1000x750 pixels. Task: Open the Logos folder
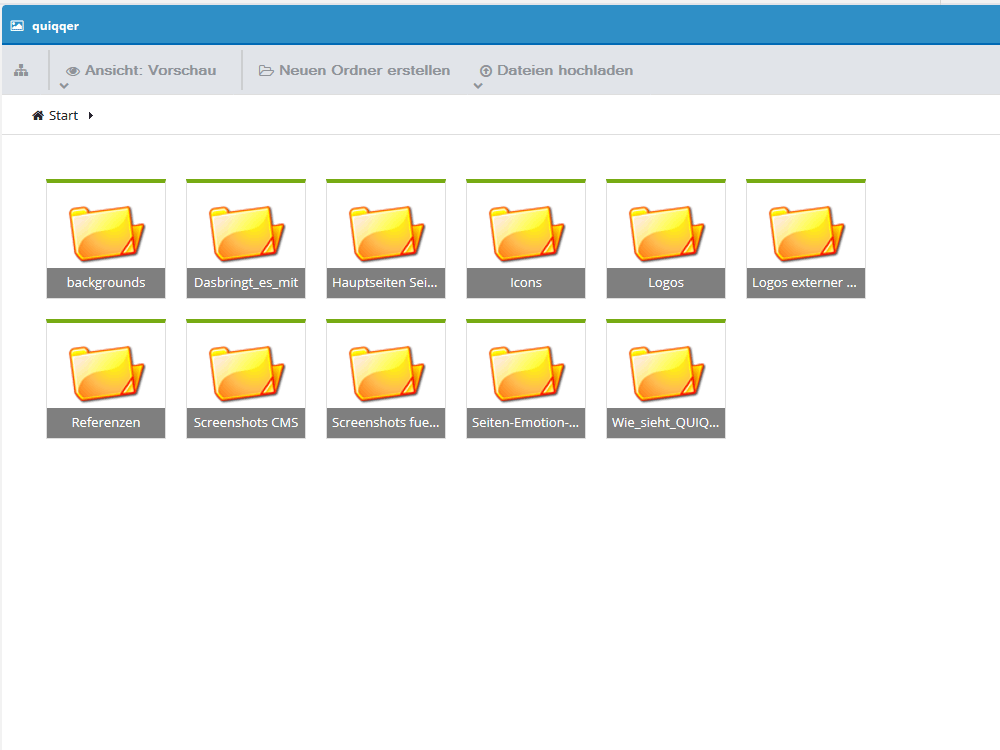coord(666,239)
